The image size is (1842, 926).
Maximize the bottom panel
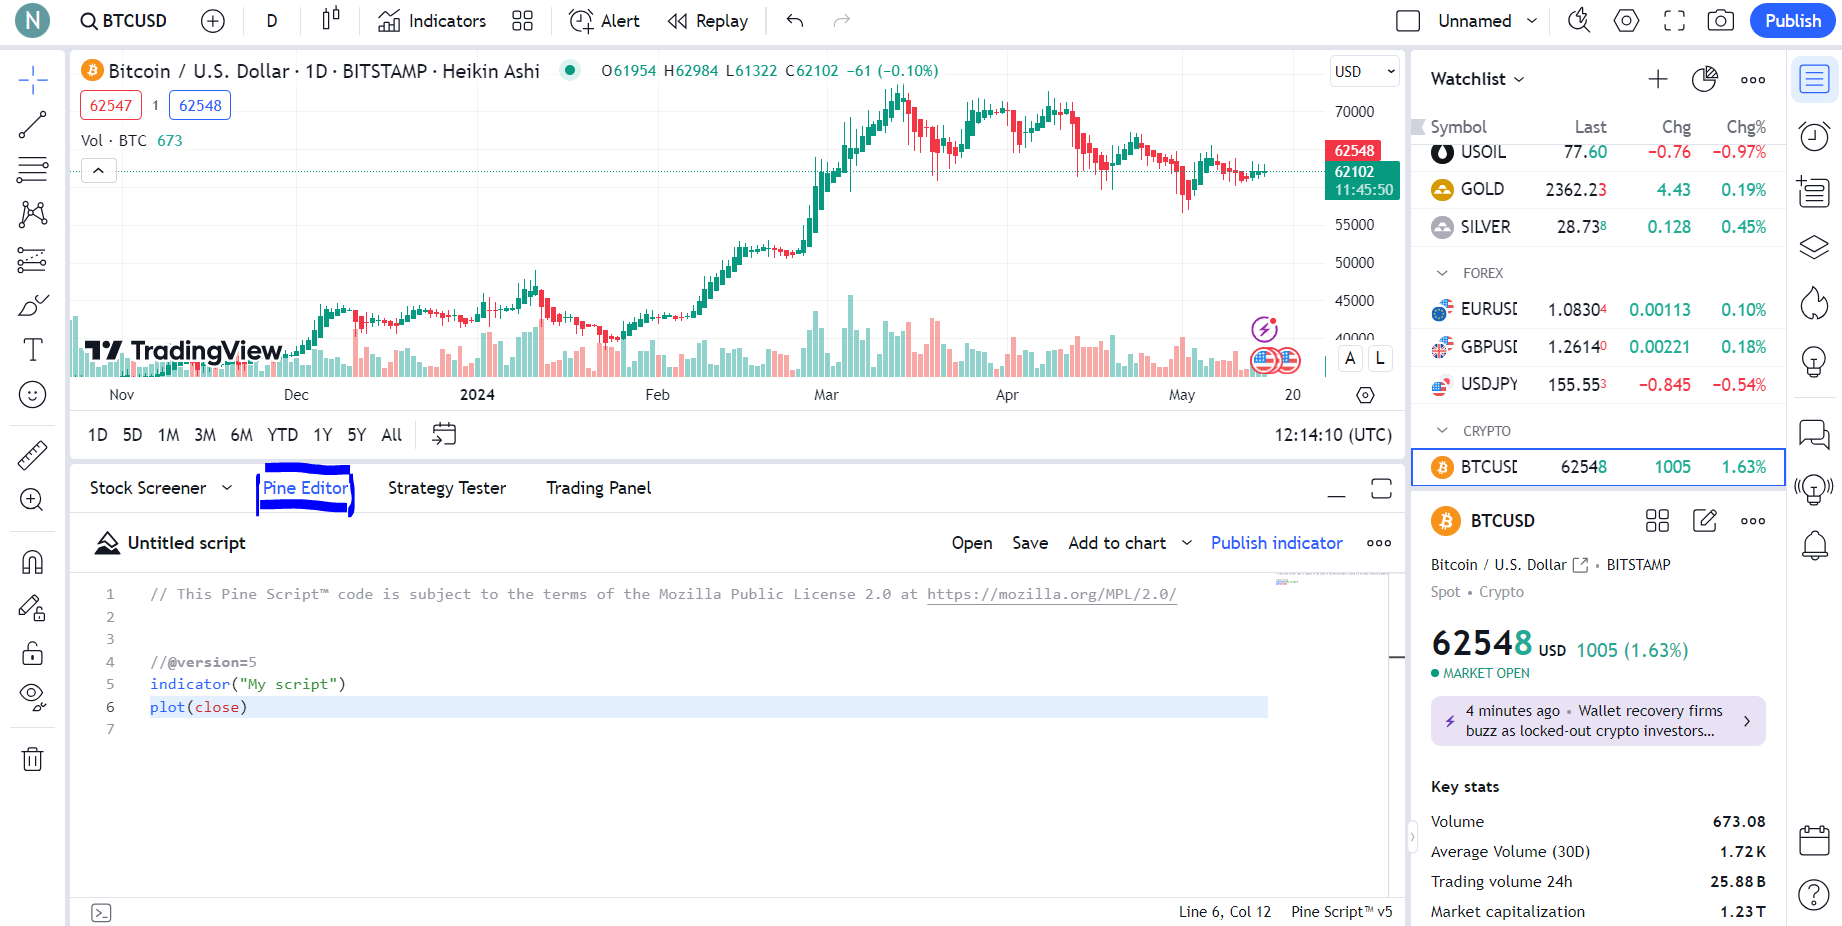[1381, 488]
